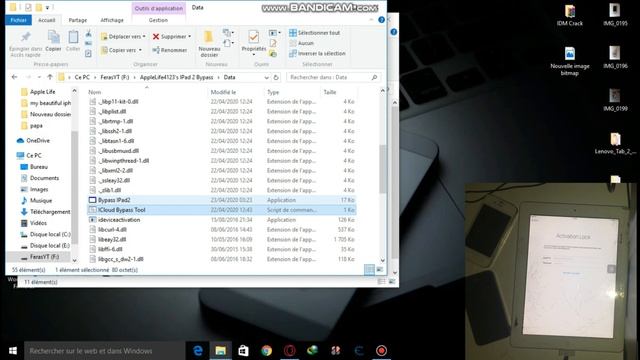Click Renommer button
640x360 pixels.
pos(169,50)
